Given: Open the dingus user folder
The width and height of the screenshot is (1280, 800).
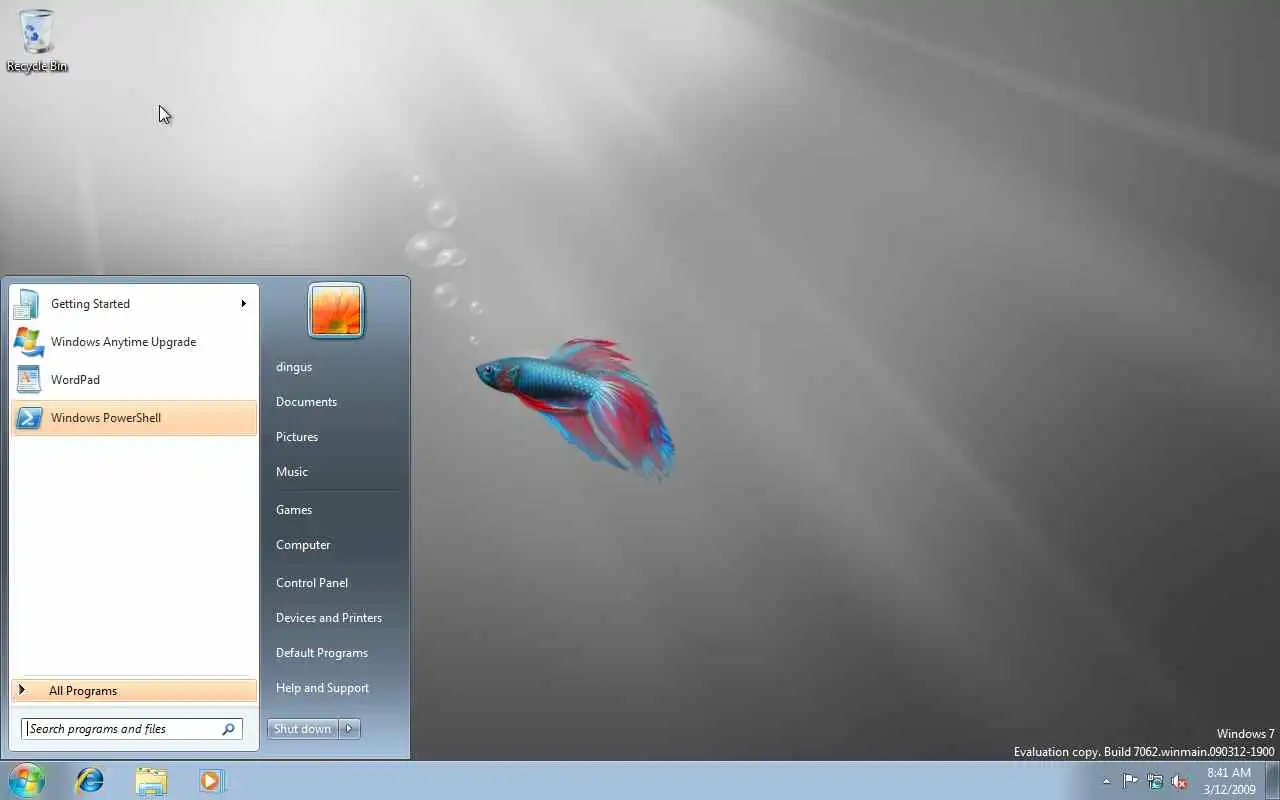Looking at the screenshot, I should 294,367.
